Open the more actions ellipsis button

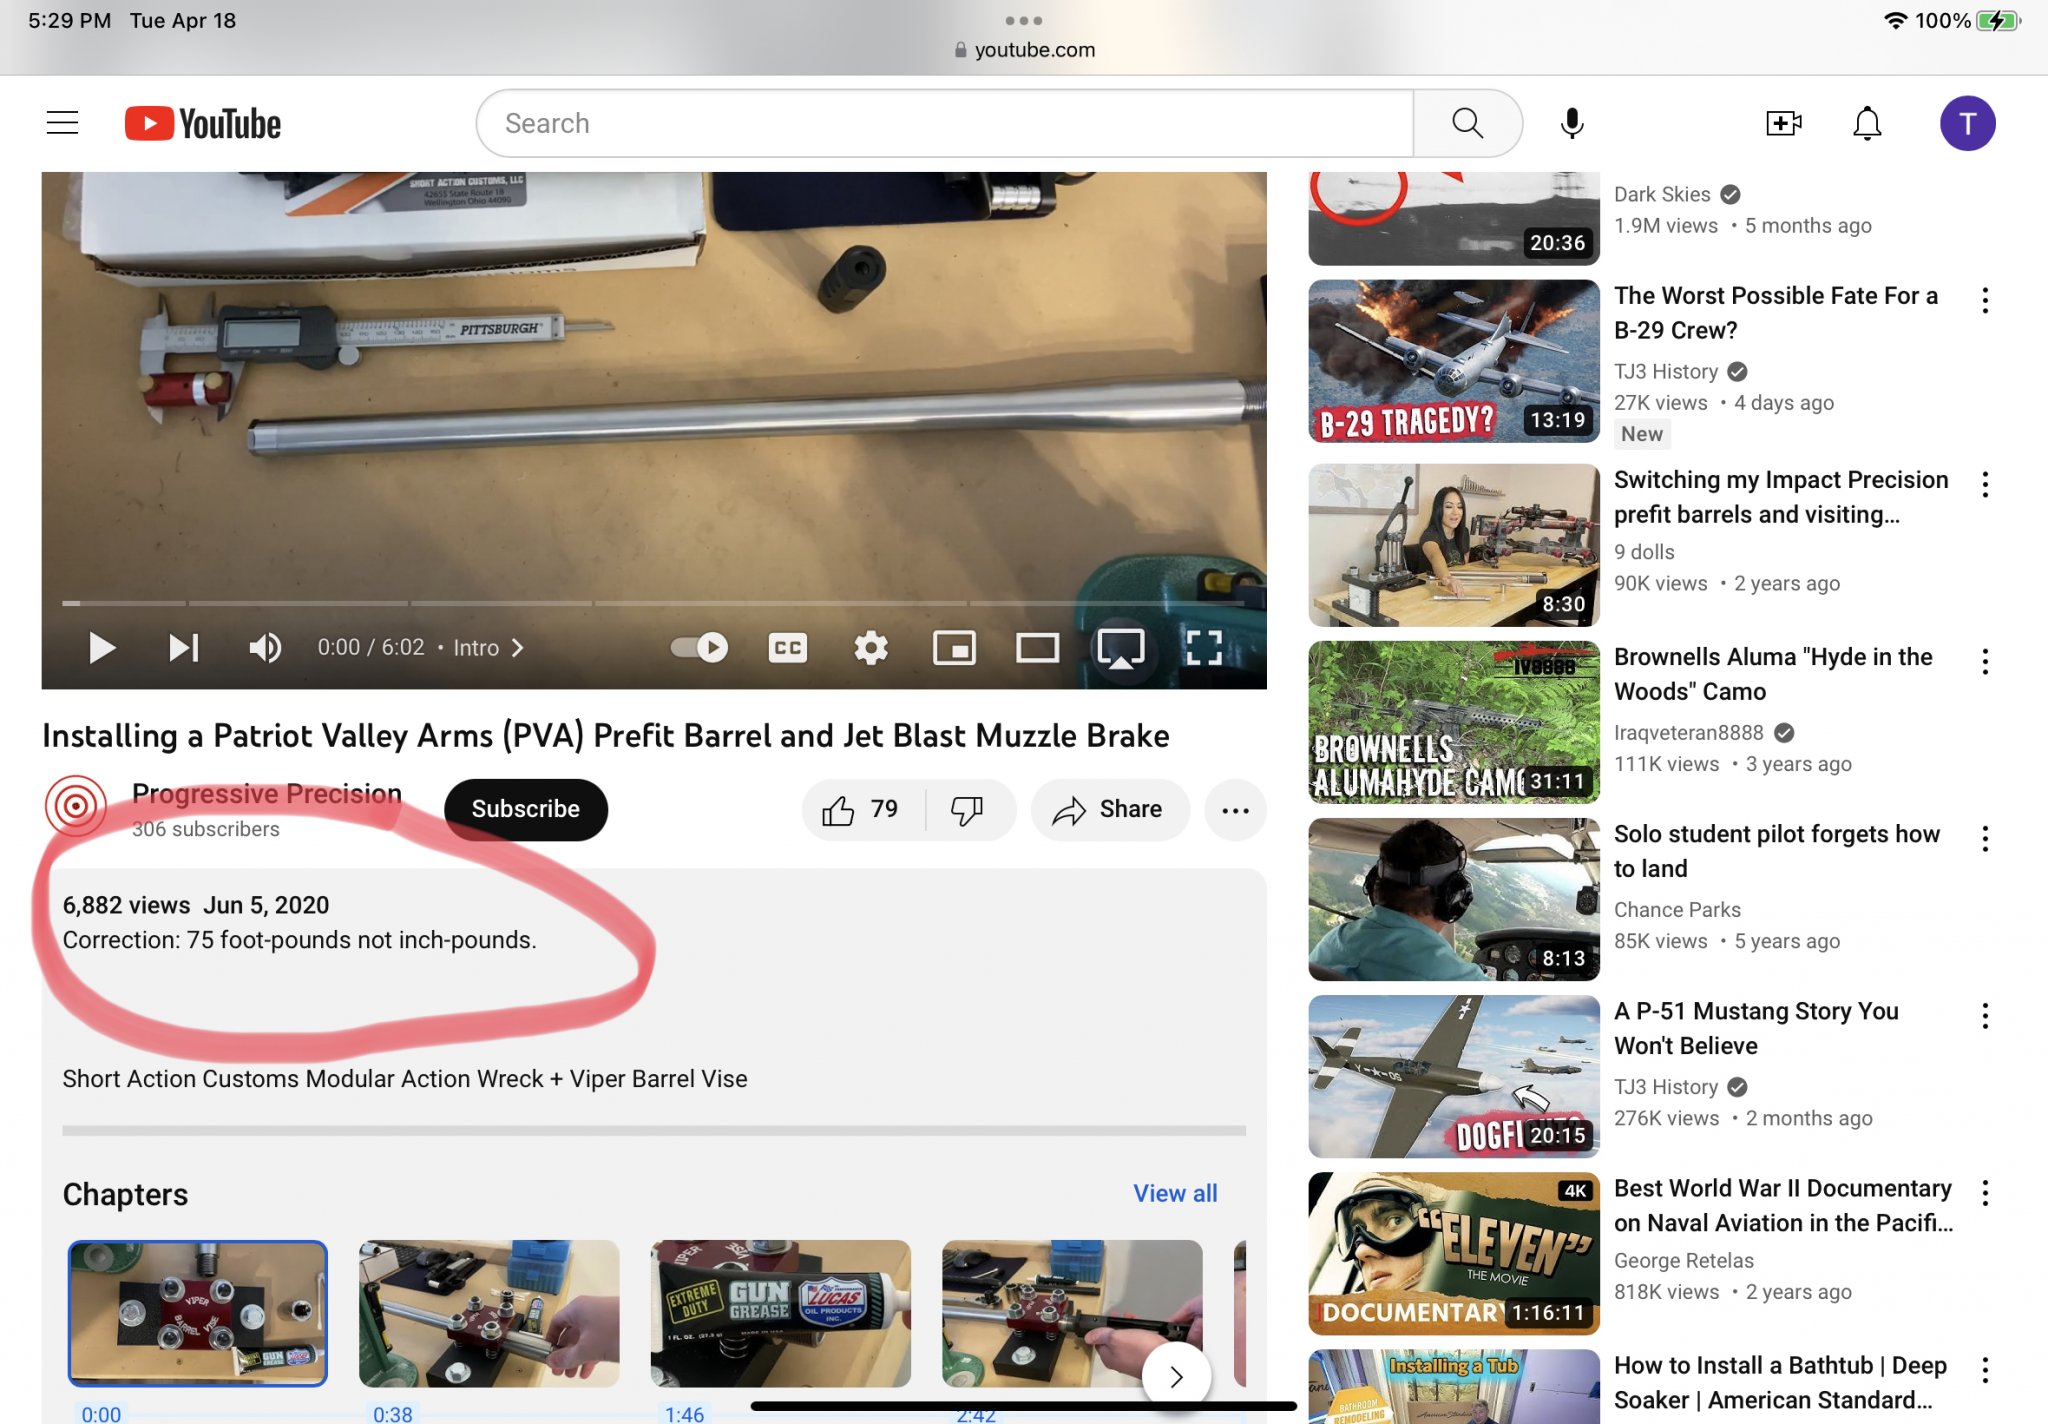1235,810
